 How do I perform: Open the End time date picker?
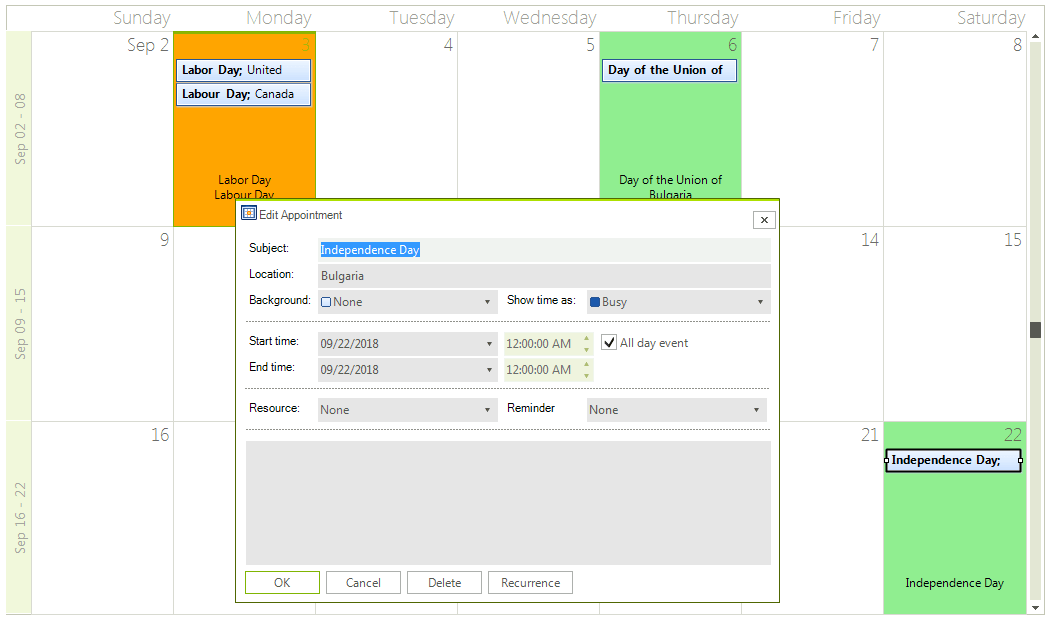tap(490, 369)
